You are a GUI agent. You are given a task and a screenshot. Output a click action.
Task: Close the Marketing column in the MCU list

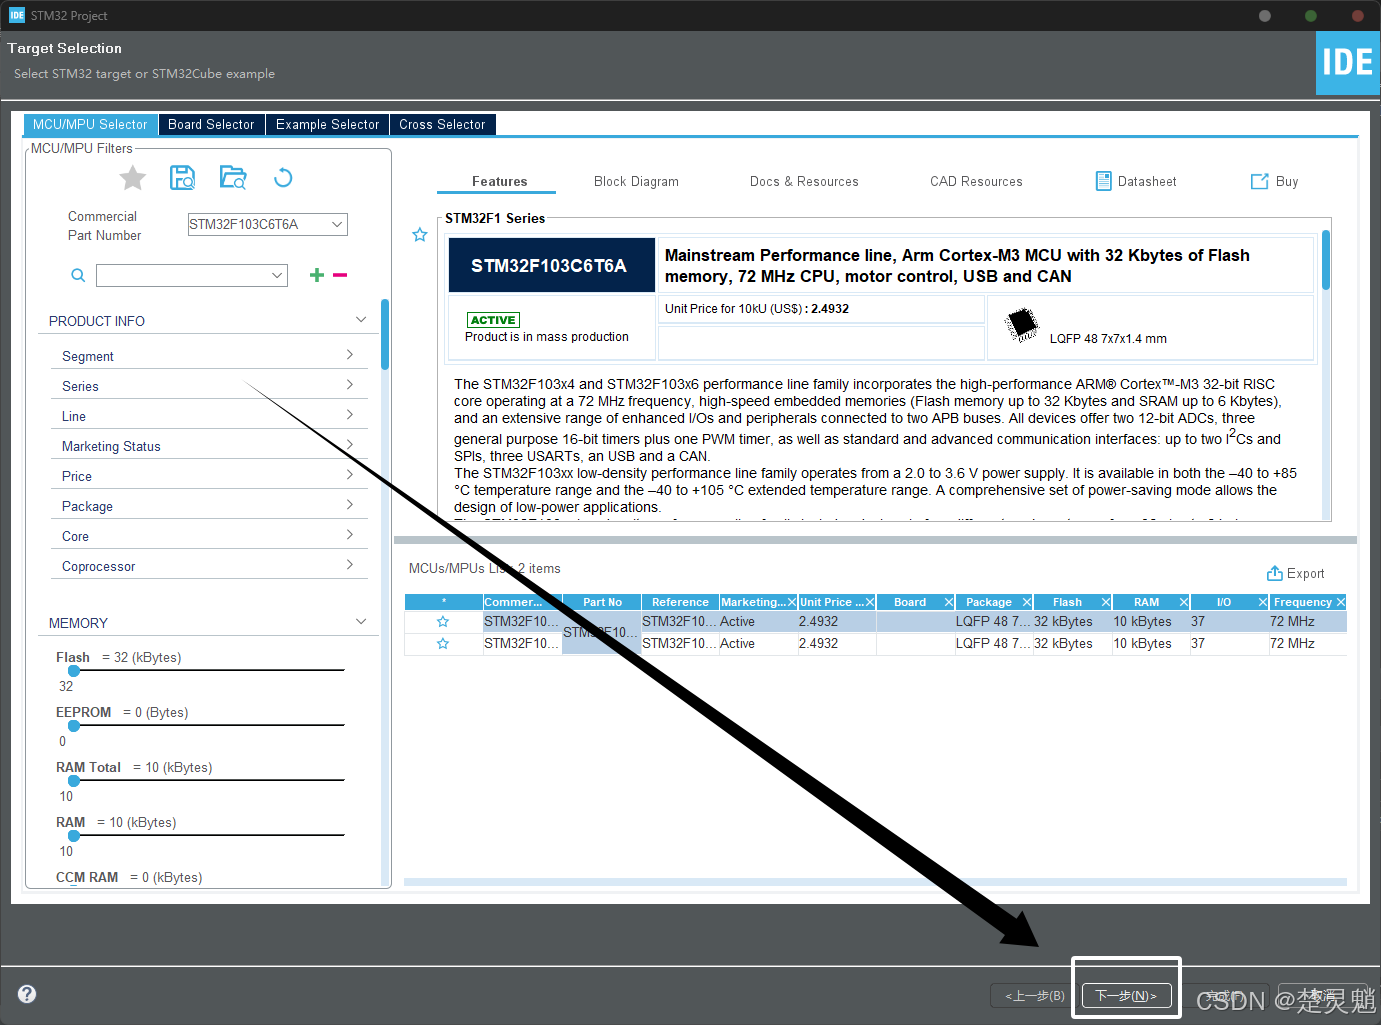click(792, 602)
